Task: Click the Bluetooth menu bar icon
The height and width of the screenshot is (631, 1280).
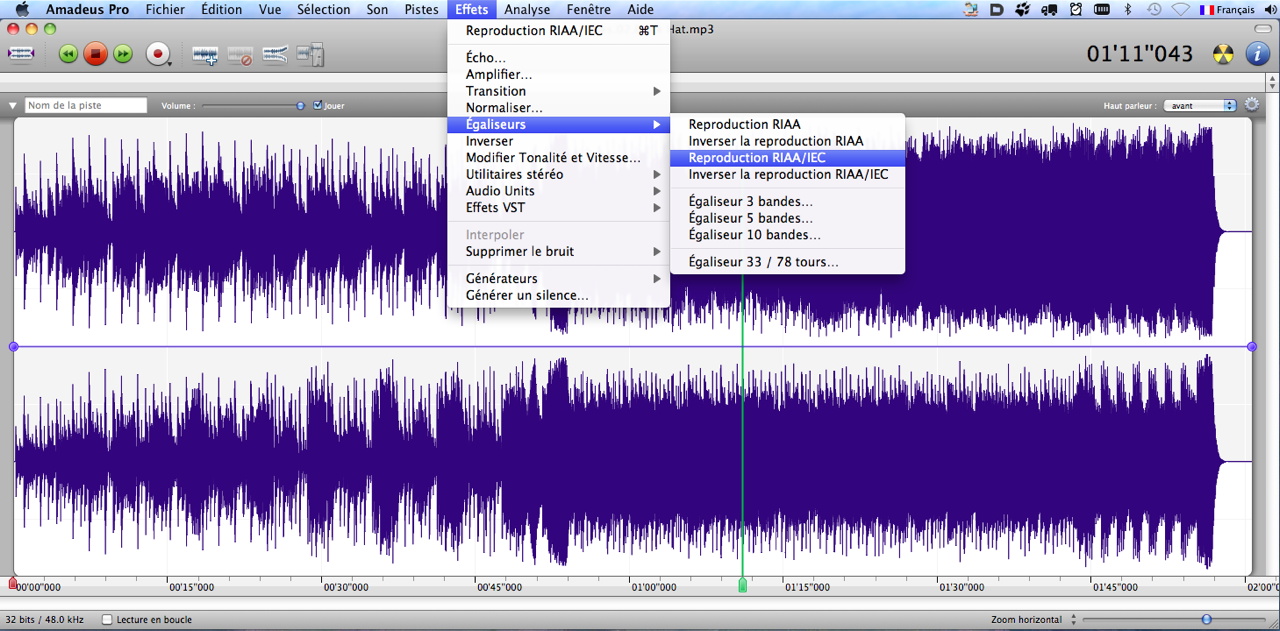Action: click(x=1128, y=9)
